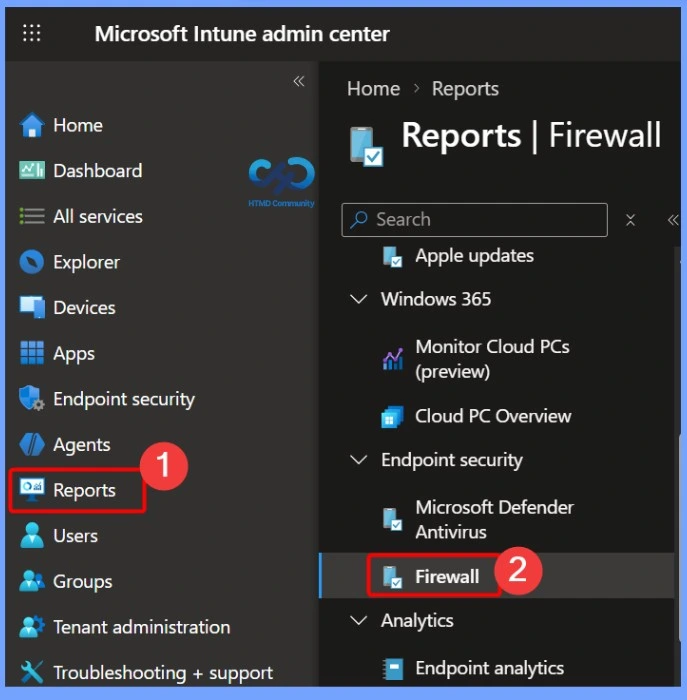Click the All services list icon

(x=32, y=217)
